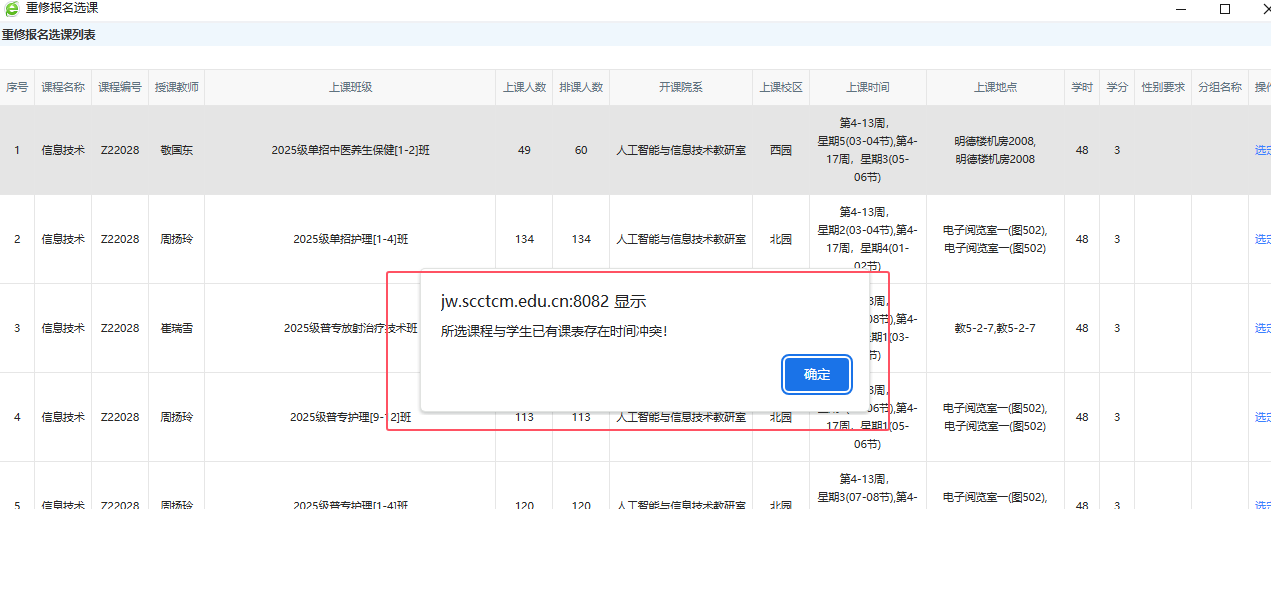Click the 上课人数 column header
The height and width of the screenshot is (611, 1271).
pyautogui.click(x=524, y=87)
